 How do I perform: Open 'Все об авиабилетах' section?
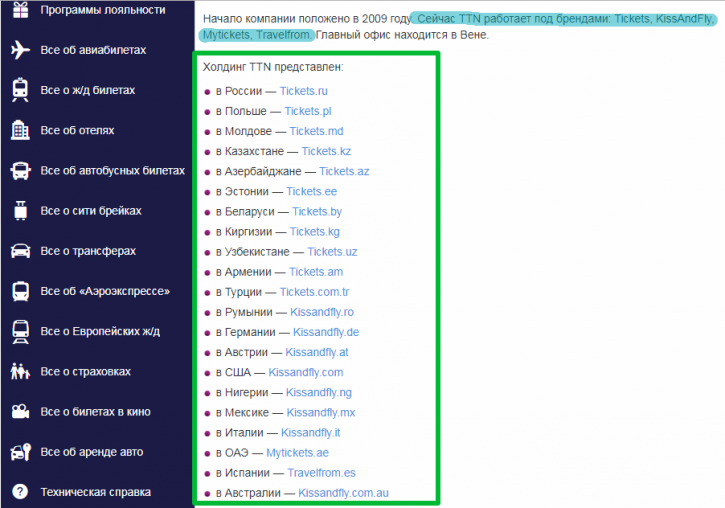click(x=93, y=50)
